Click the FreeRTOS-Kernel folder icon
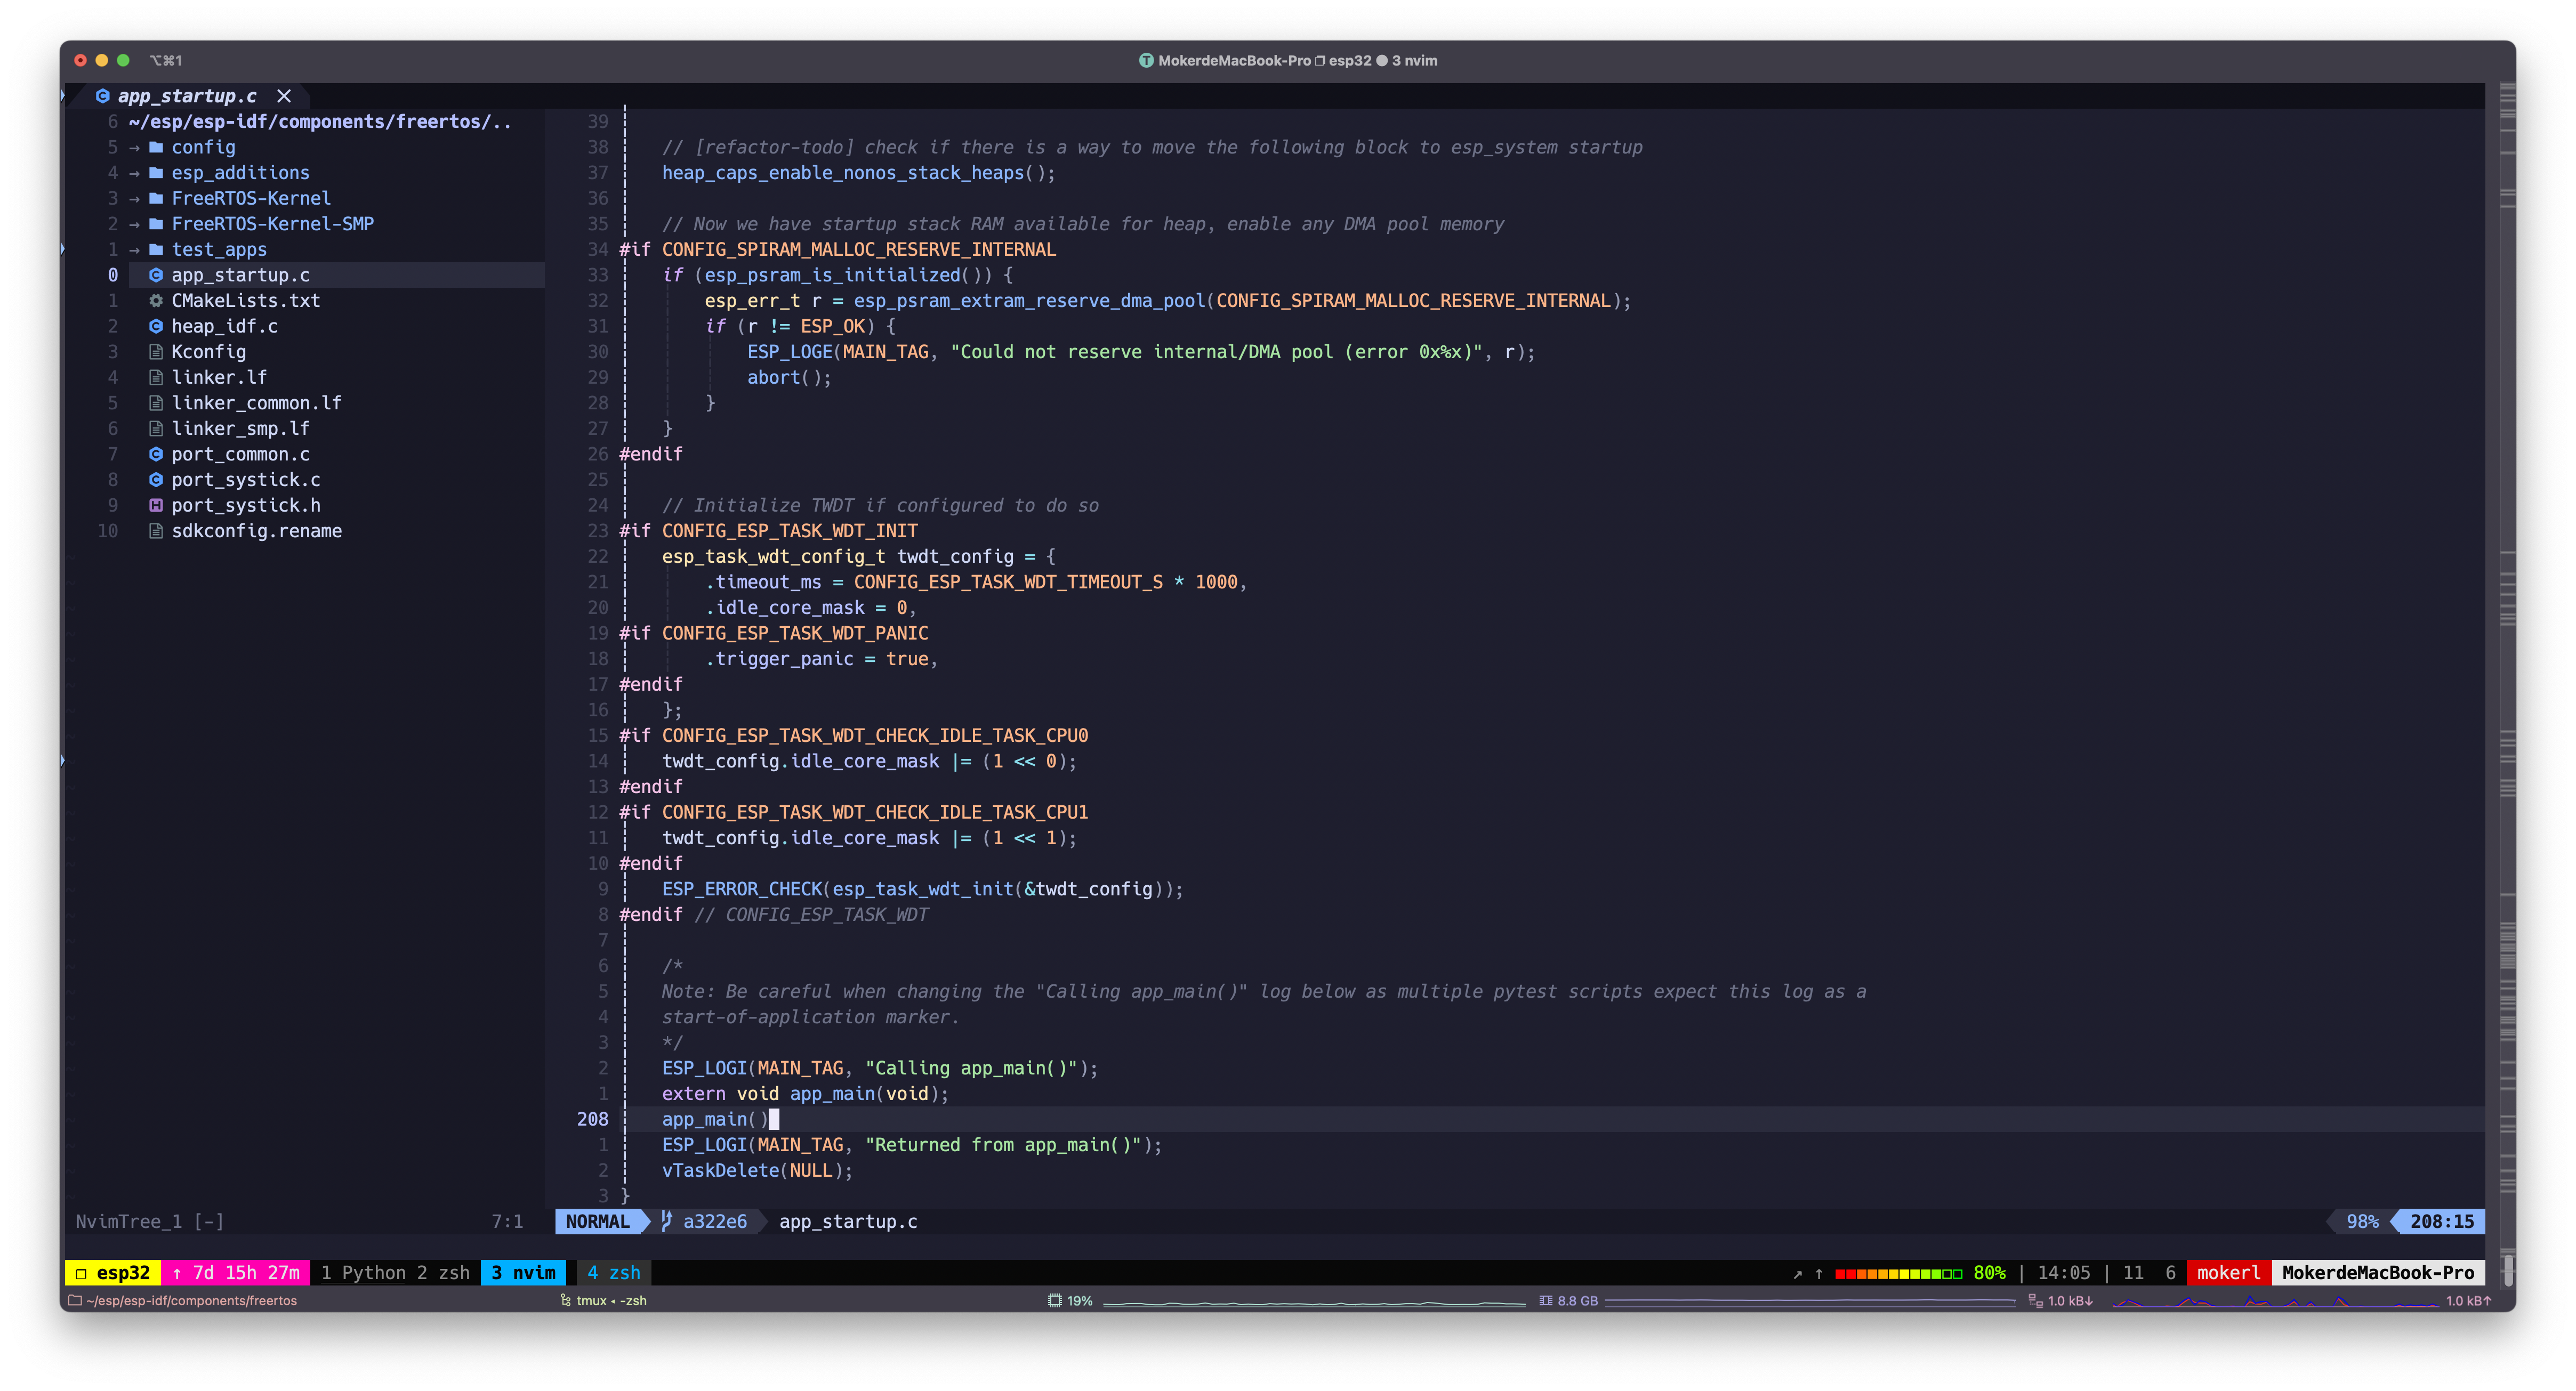 pyautogui.click(x=156, y=198)
